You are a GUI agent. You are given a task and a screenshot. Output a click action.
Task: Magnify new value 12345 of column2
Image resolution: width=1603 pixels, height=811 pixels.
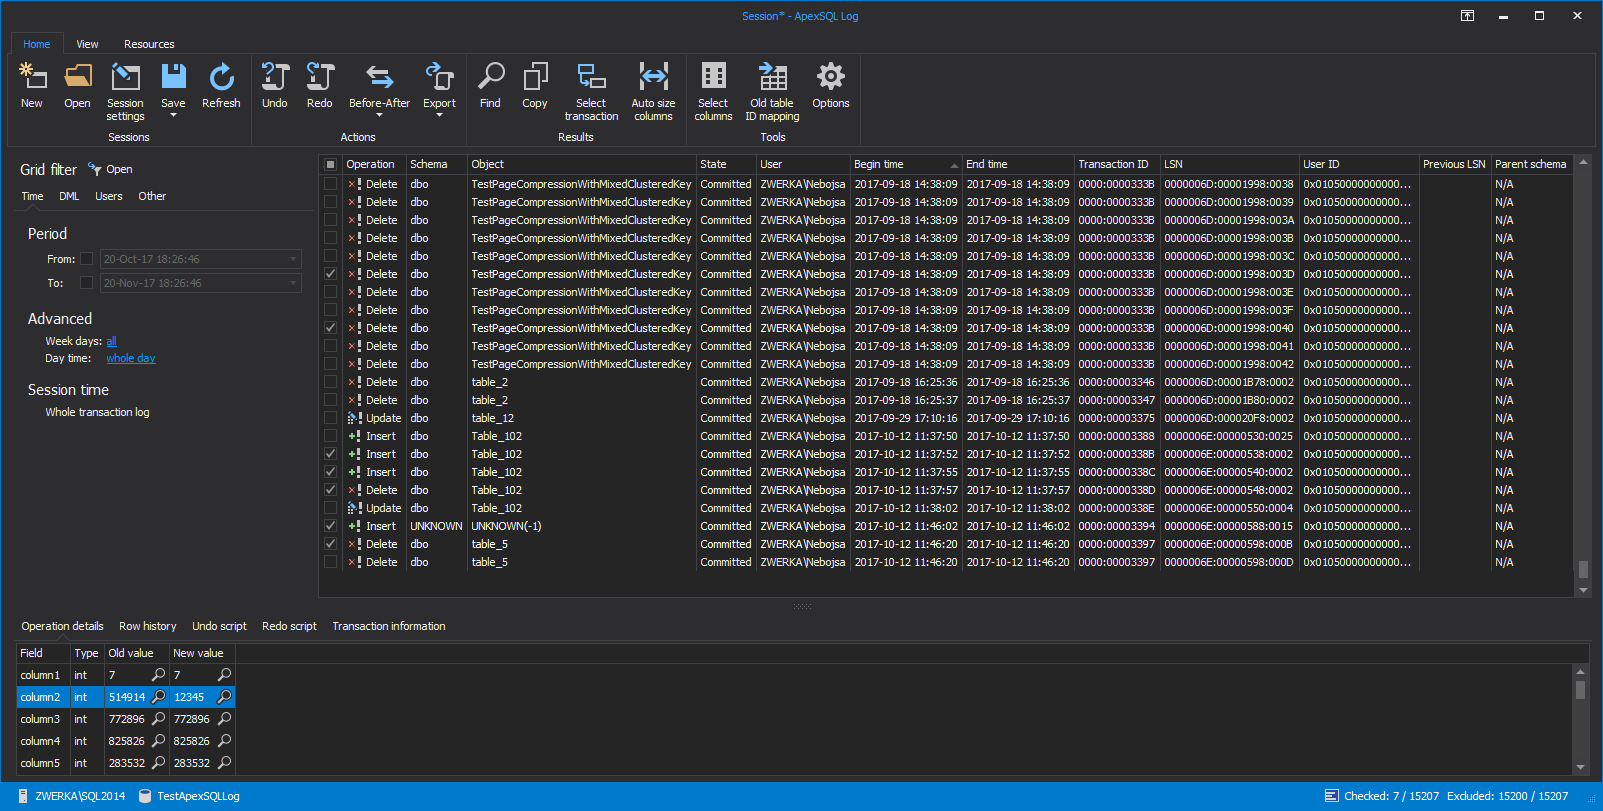(224, 696)
